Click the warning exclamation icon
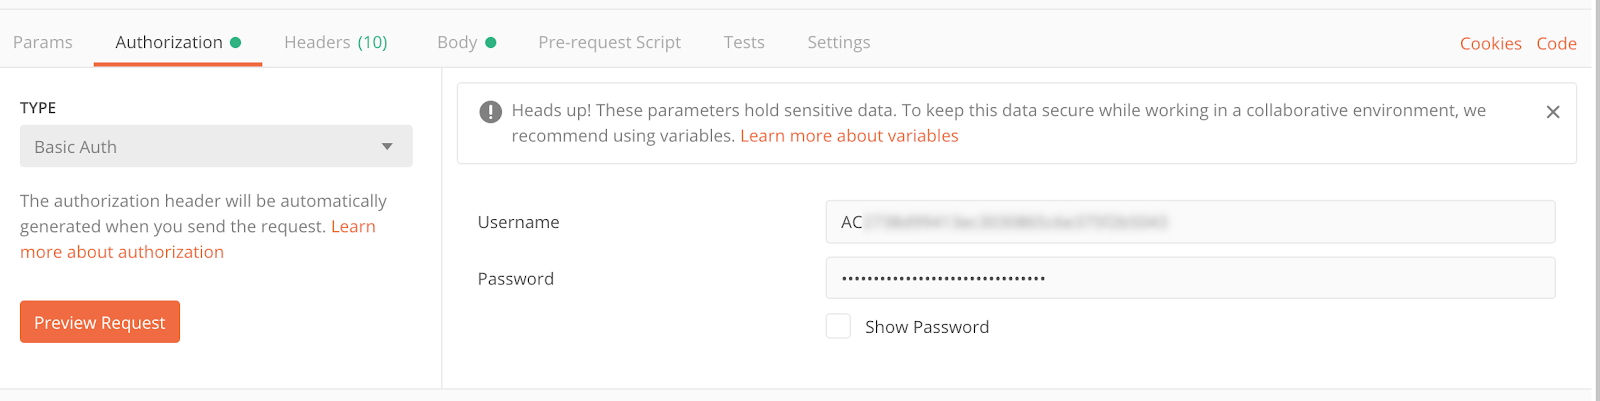The width and height of the screenshot is (1600, 401). point(490,111)
